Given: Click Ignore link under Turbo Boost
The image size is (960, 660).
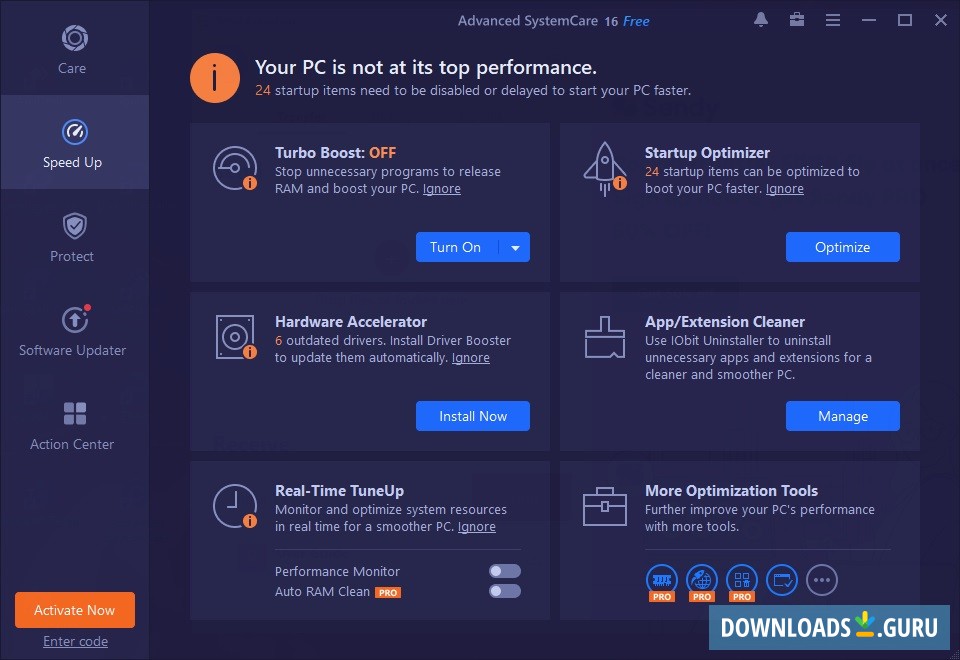Looking at the screenshot, I should (441, 189).
